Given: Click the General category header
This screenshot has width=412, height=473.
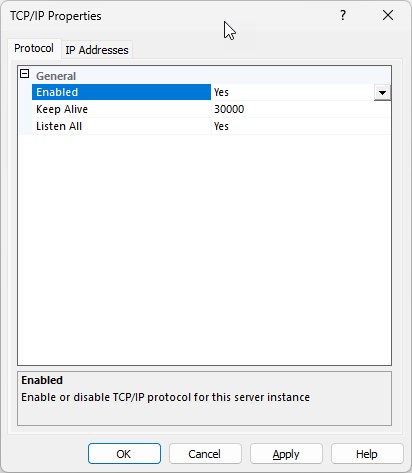Looking at the screenshot, I should [x=56, y=76].
